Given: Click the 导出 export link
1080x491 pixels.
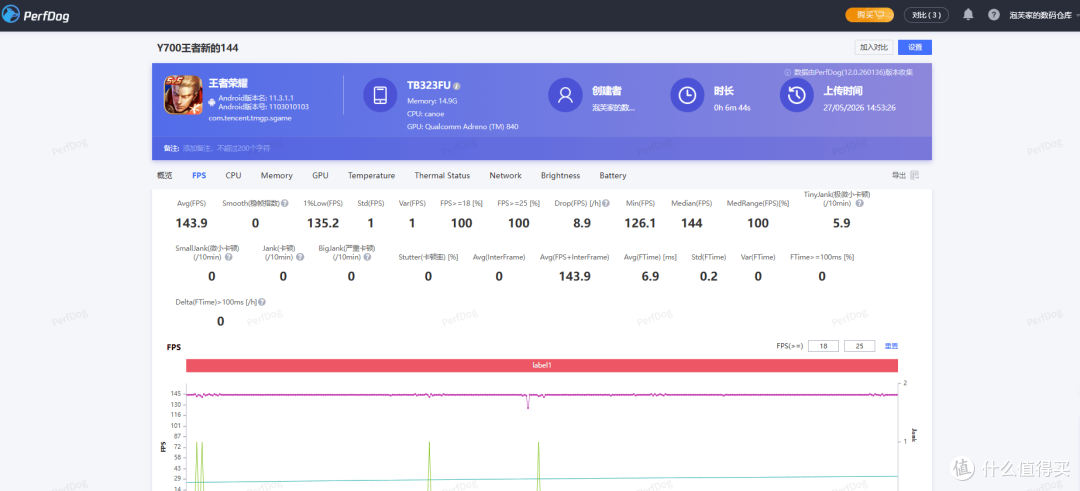Looking at the screenshot, I should (899, 176).
